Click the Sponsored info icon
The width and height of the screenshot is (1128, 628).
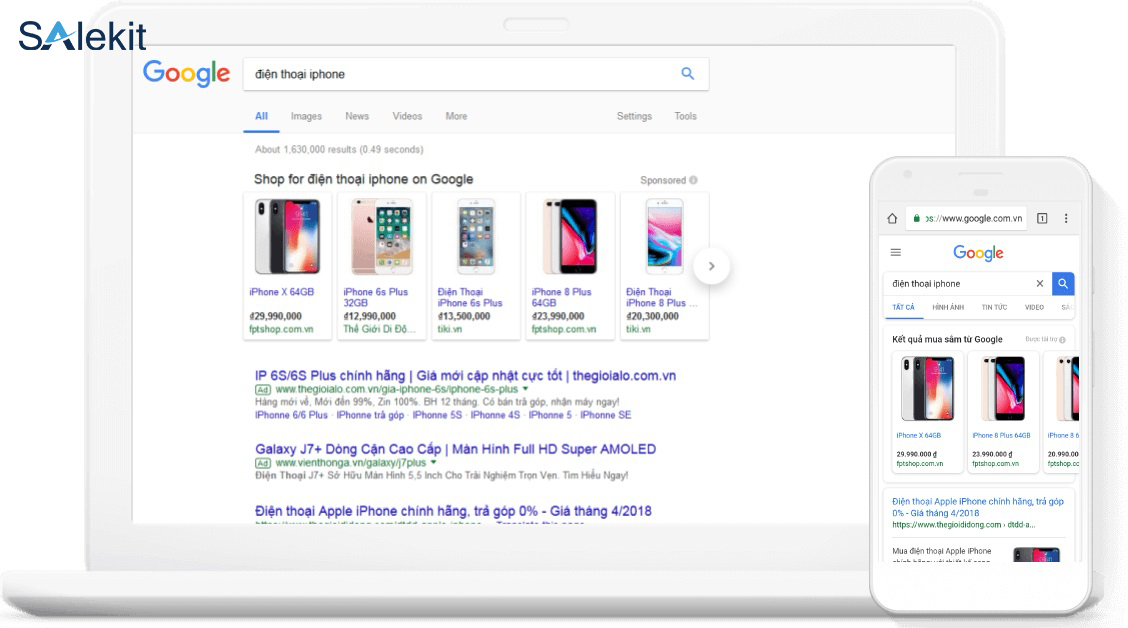click(x=693, y=180)
